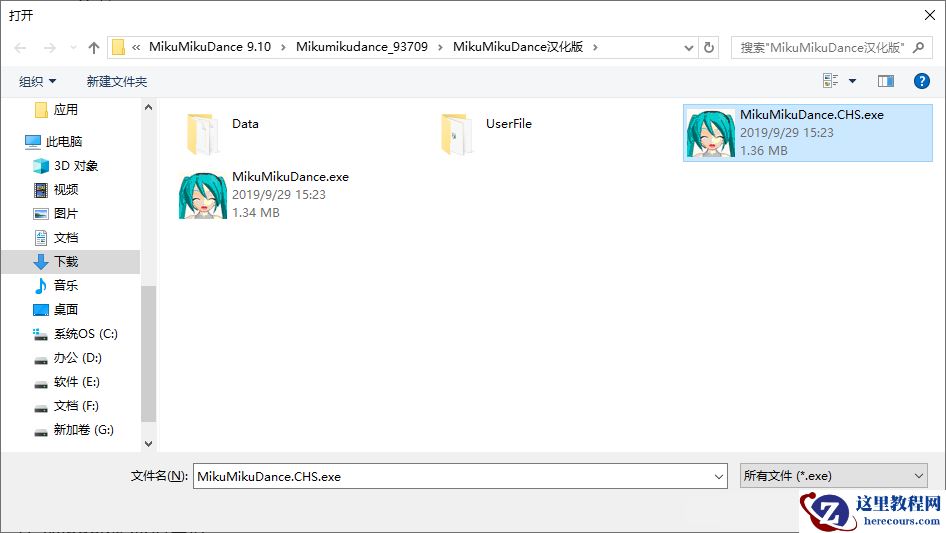The width and height of the screenshot is (946, 533).
Task: Select the MikuMikuDance.exe Miku icon
Action: [203, 196]
